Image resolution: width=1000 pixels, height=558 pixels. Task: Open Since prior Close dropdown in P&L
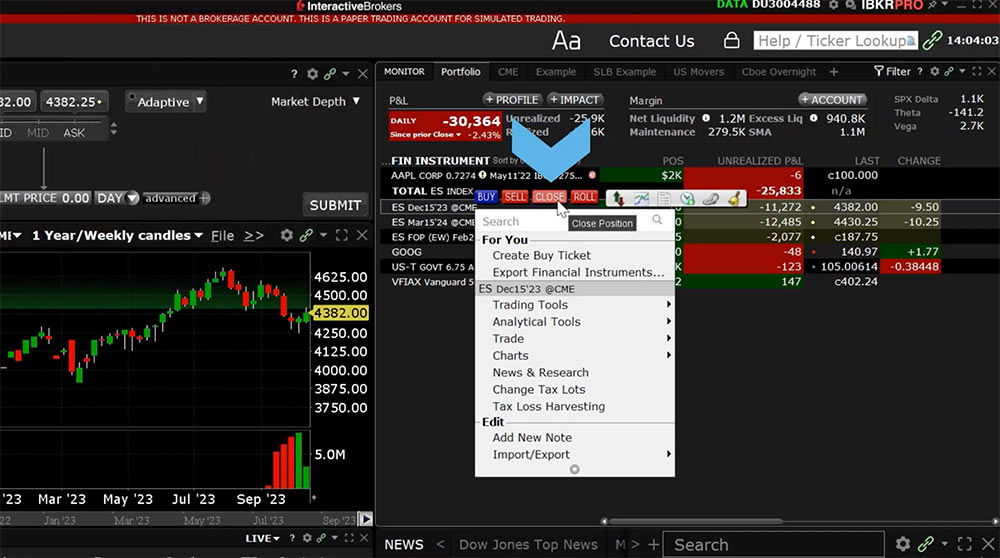click(x=458, y=135)
